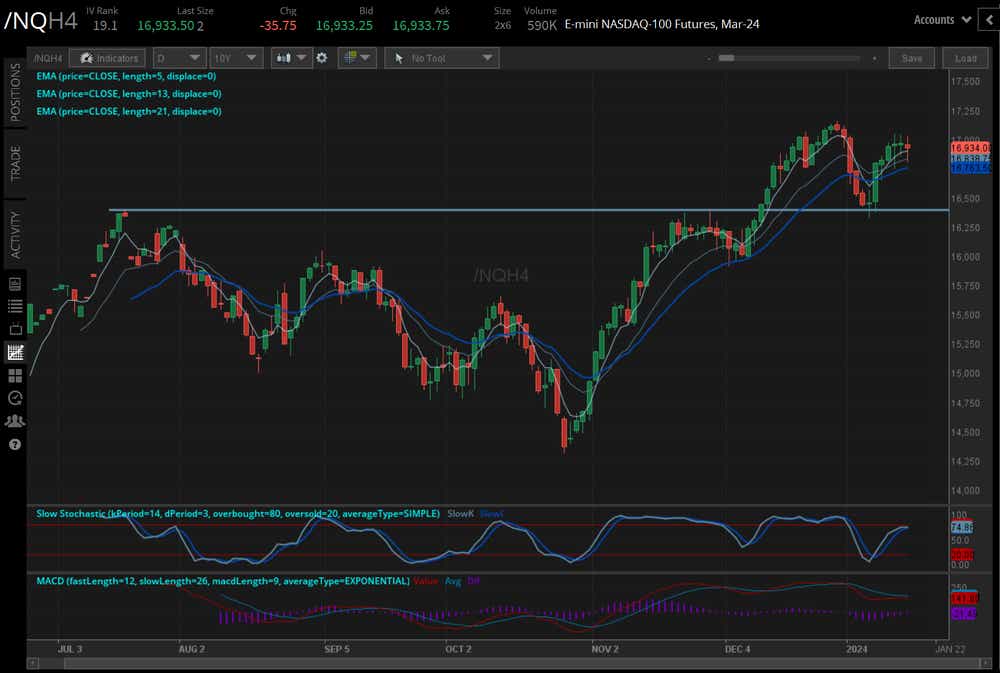Viewport: 1000px width, 673px height.
Task: Open the Help question mark icon
Action: [15, 444]
